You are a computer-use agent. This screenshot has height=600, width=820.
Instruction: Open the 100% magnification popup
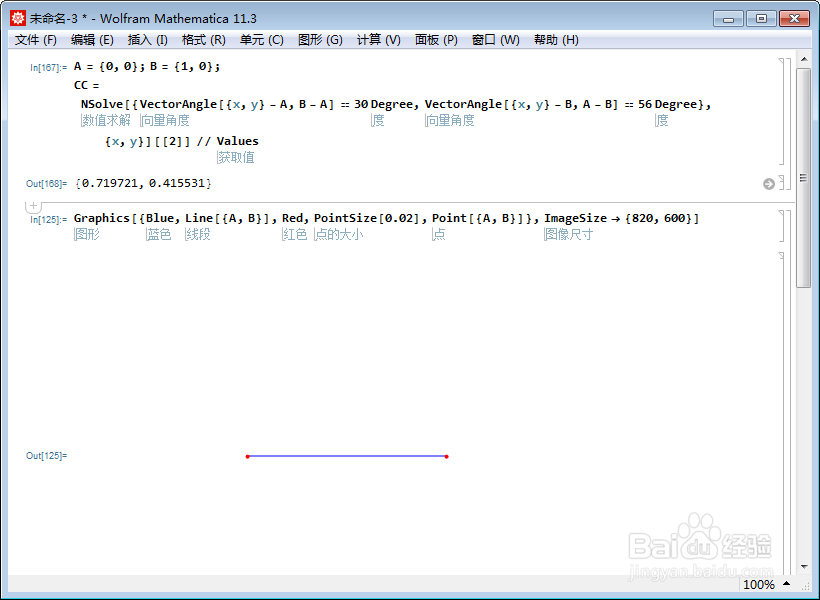click(x=760, y=584)
